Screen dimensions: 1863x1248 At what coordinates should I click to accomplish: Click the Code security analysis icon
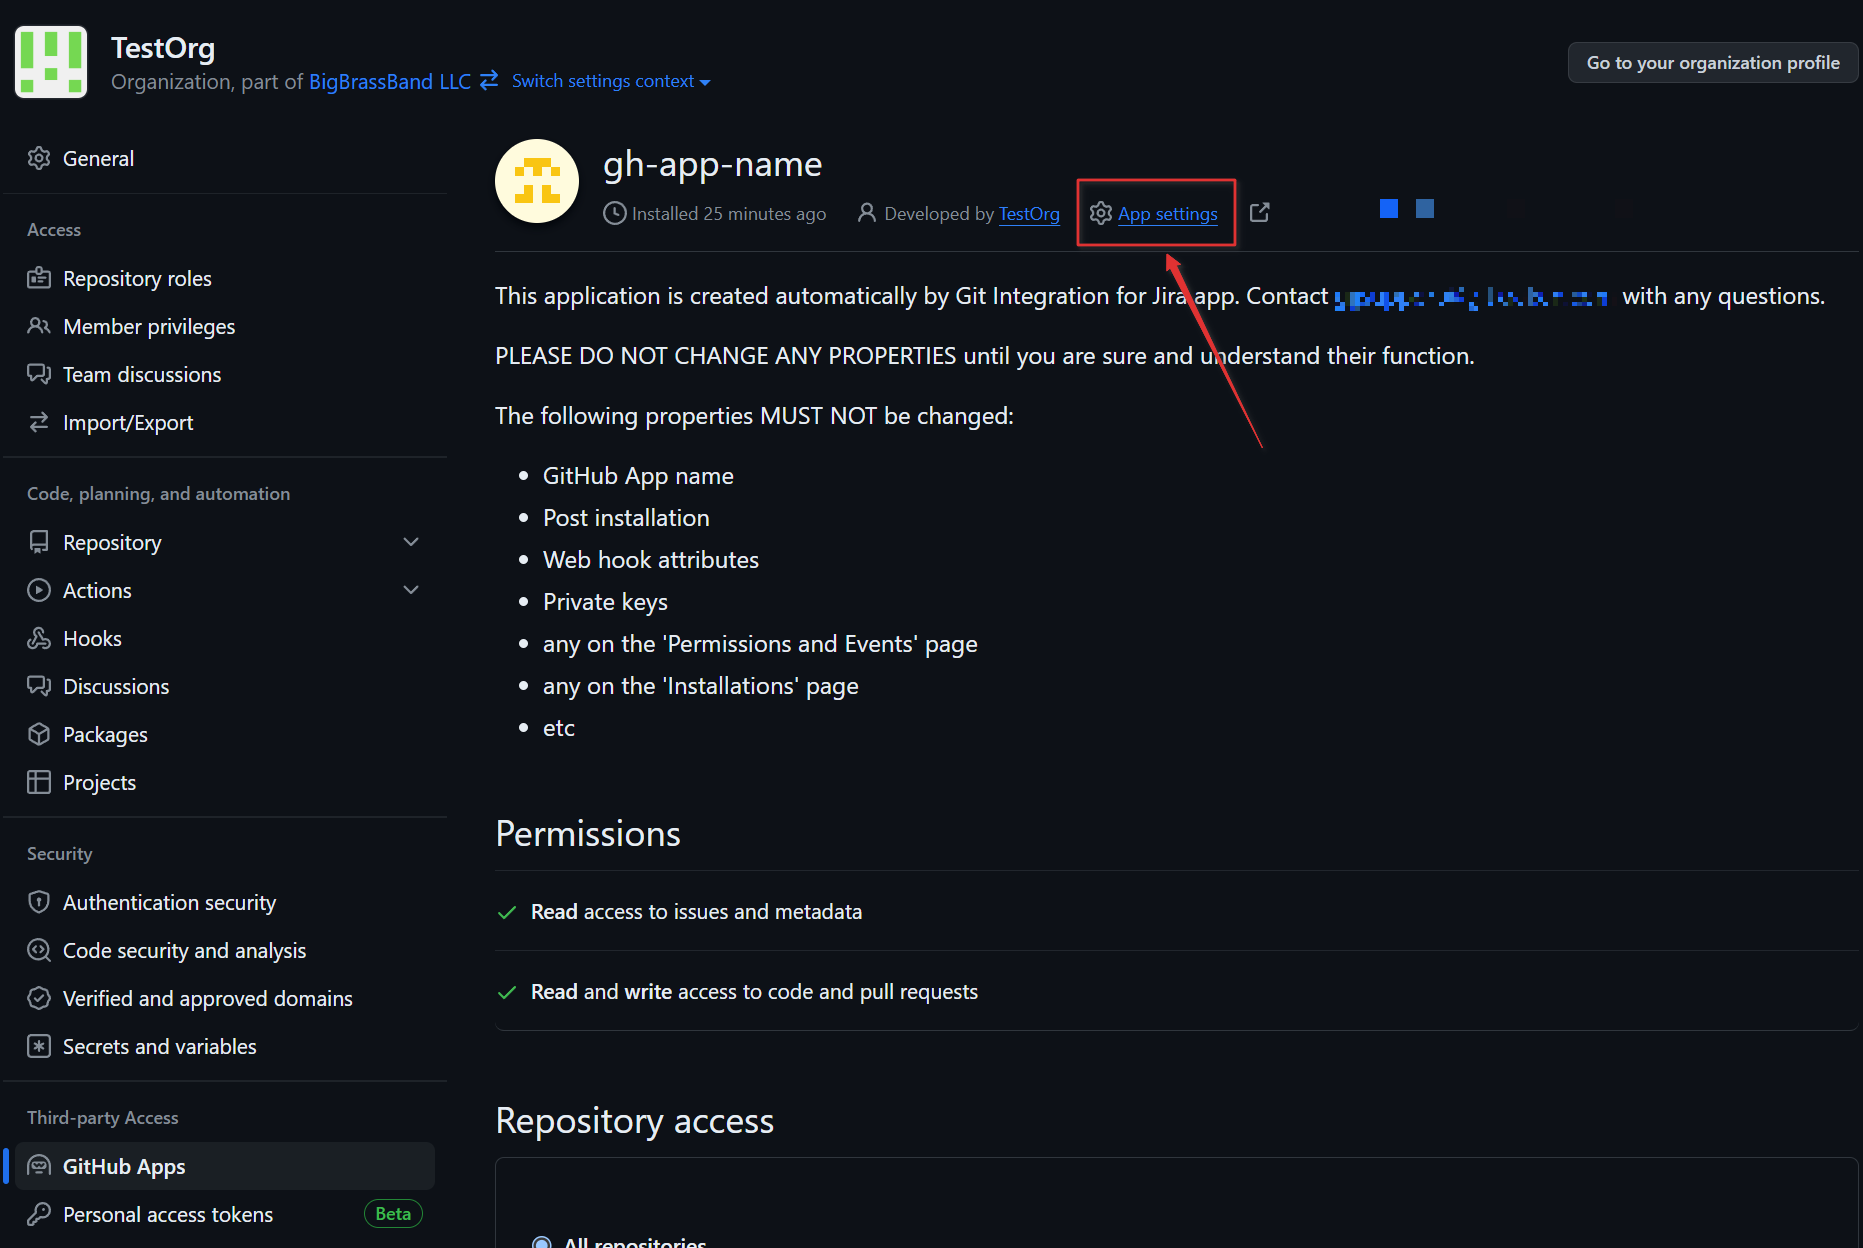pyautogui.click(x=39, y=950)
